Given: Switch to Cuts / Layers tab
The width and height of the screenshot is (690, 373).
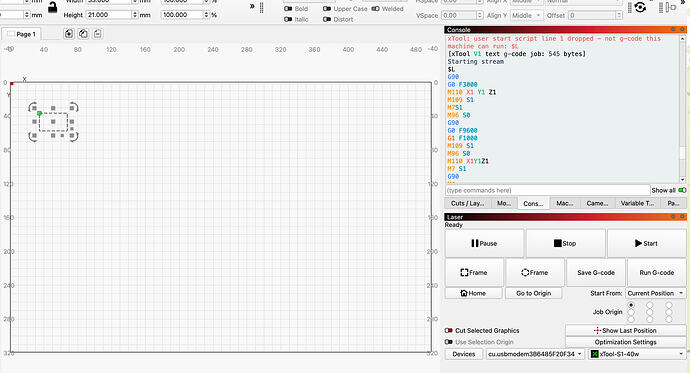Looking at the screenshot, I should coord(467,203).
